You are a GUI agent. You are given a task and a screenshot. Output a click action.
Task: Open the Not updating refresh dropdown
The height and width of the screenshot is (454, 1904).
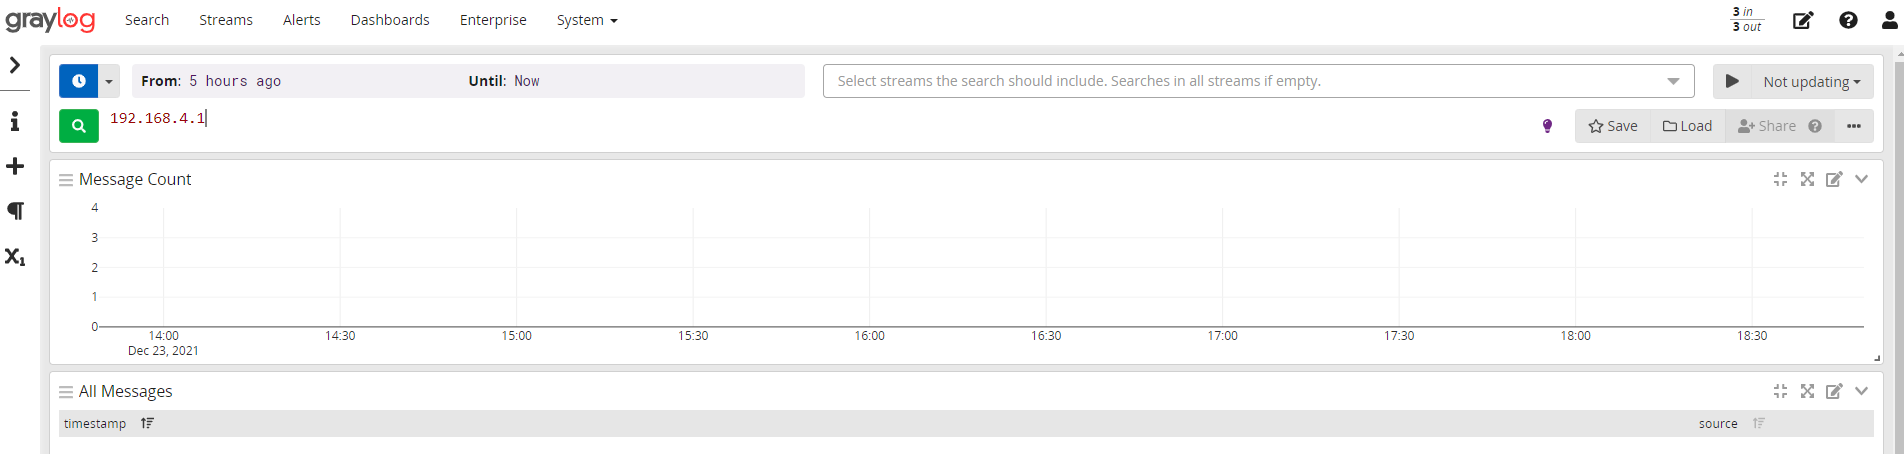click(x=1812, y=82)
